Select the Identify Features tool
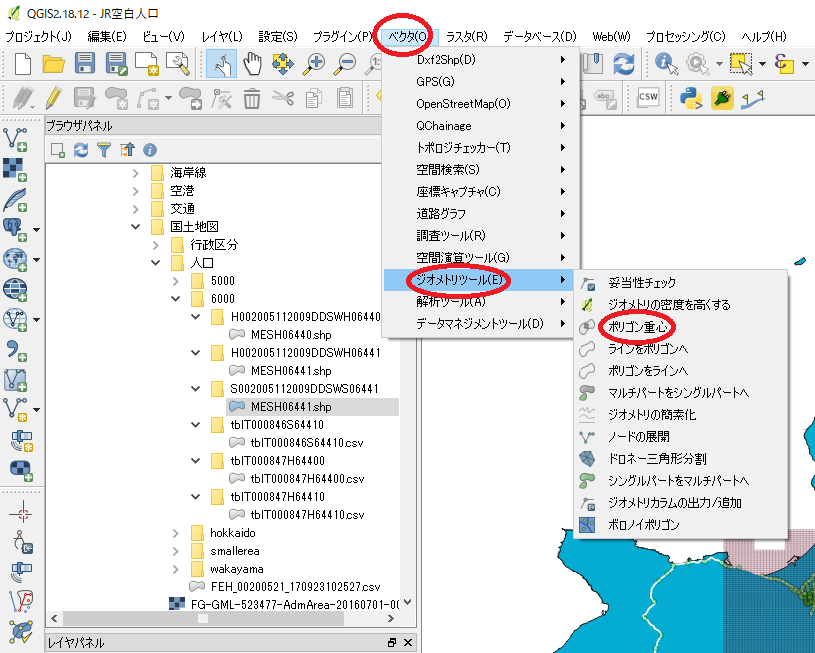The width and height of the screenshot is (815, 653). (x=667, y=63)
